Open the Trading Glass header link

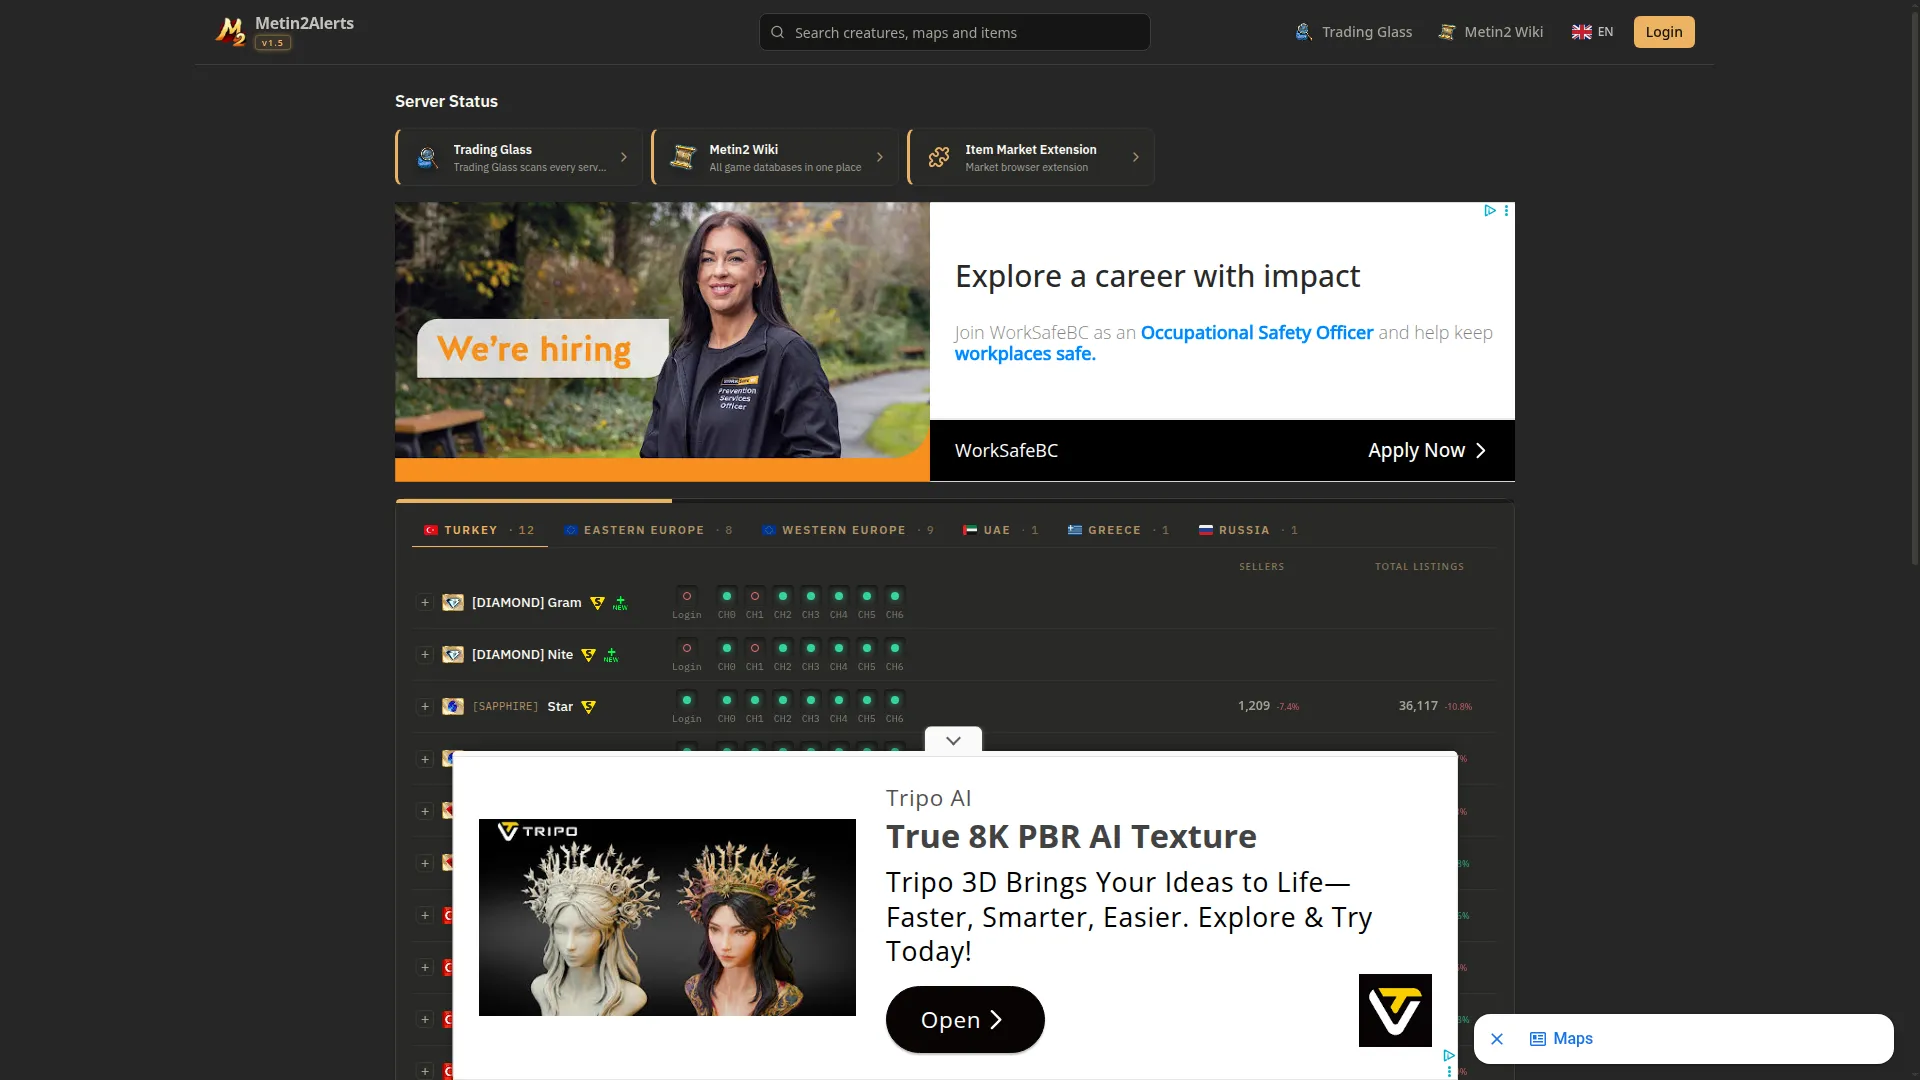click(1354, 32)
